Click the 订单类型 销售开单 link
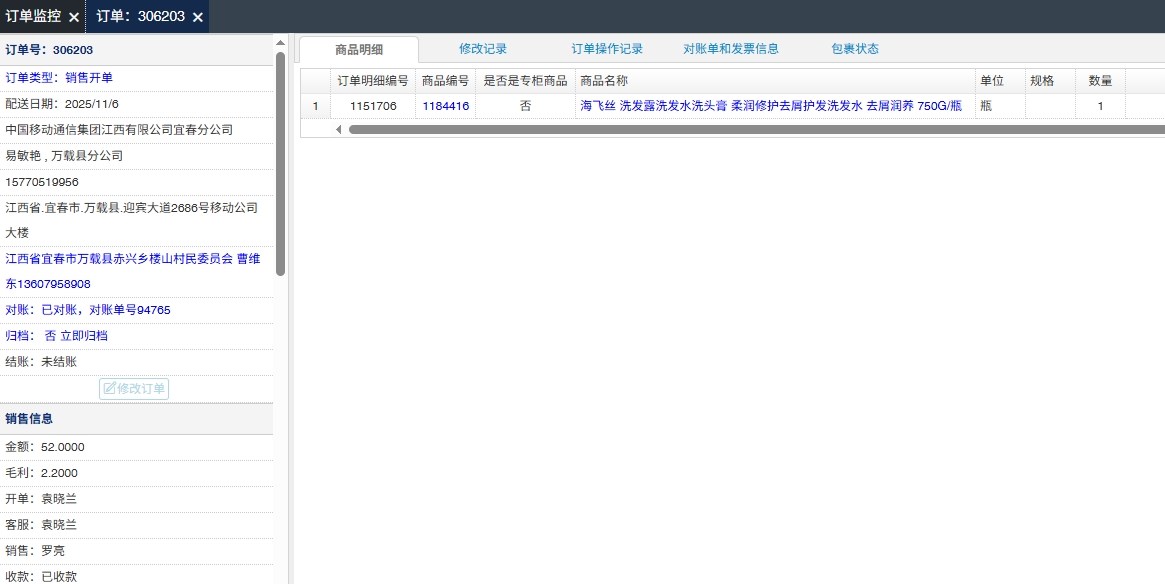The width and height of the screenshot is (1165, 584). pyautogui.click(x=89, y=78)
